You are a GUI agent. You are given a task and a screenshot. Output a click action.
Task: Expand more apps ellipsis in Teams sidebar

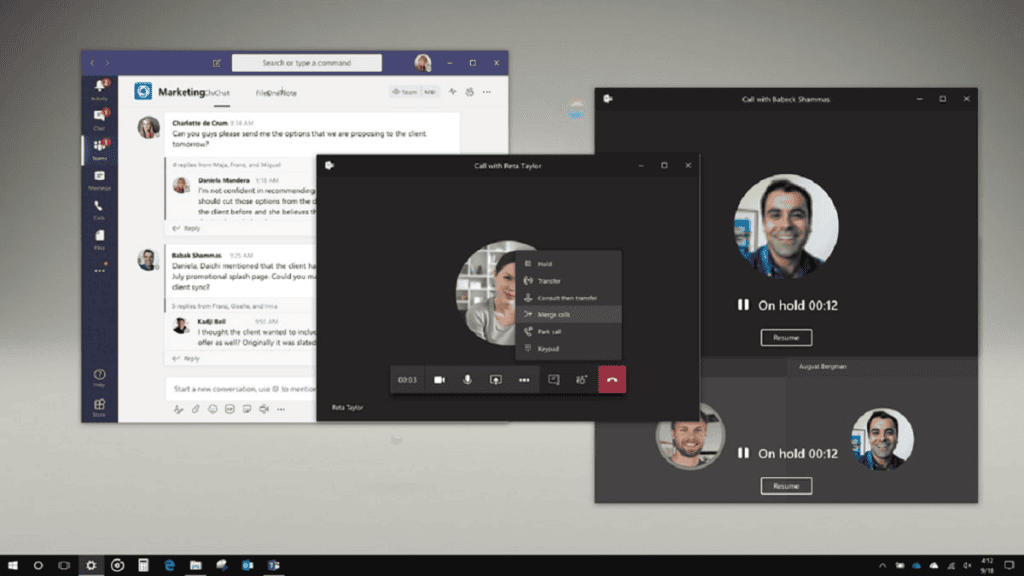[99, 270]
